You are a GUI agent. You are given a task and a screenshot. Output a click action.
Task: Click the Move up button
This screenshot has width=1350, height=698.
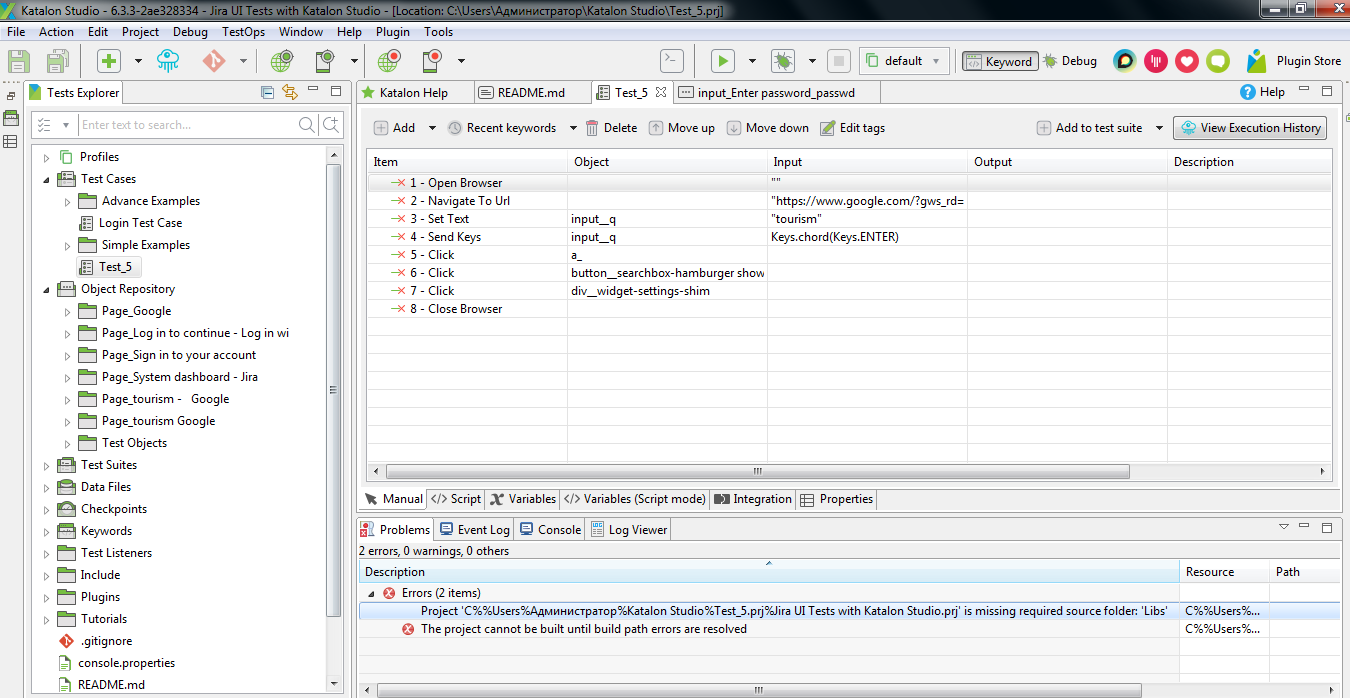click(x=682, y=128)
